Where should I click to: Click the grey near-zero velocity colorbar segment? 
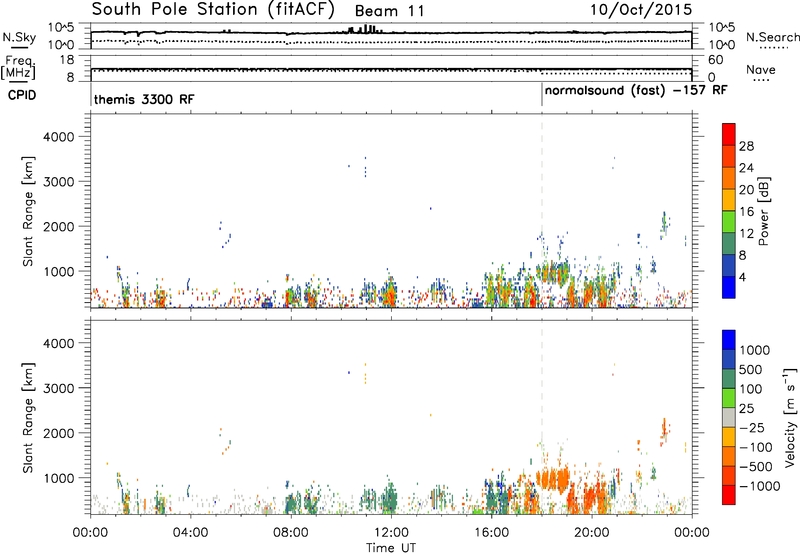click(x=729, y=418)
